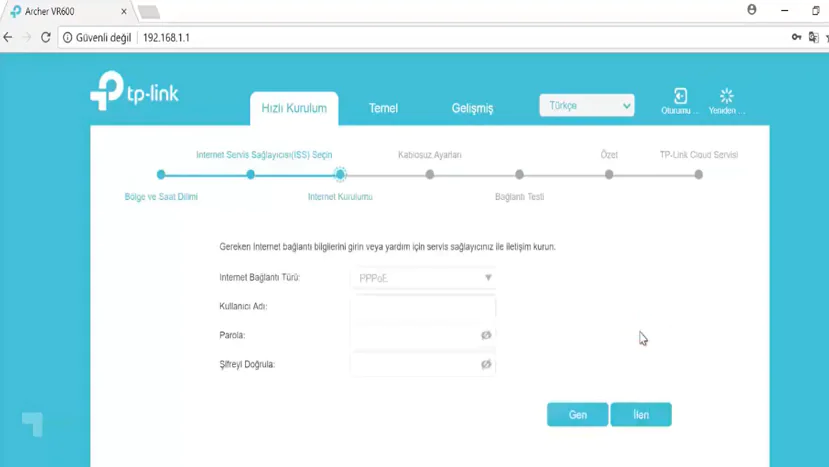Select the Hızlı Kurulum tab
This screenshot has height=467, width=829.
(x=294, y=108)
